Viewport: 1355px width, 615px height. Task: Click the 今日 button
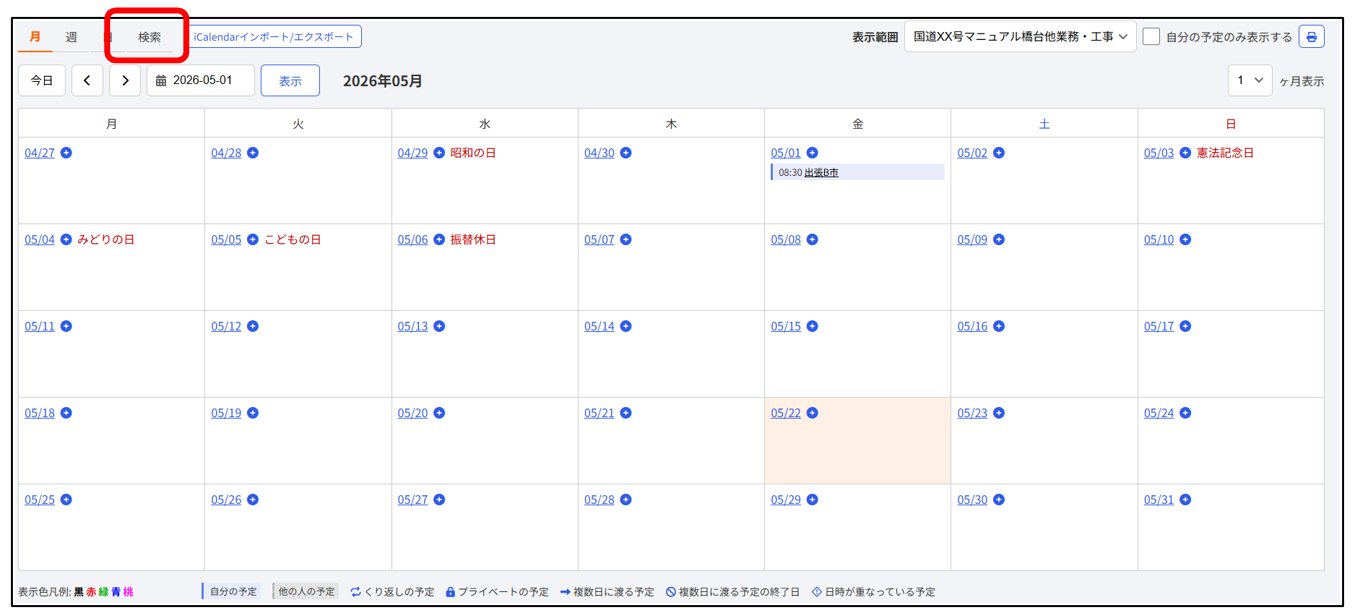42,81
